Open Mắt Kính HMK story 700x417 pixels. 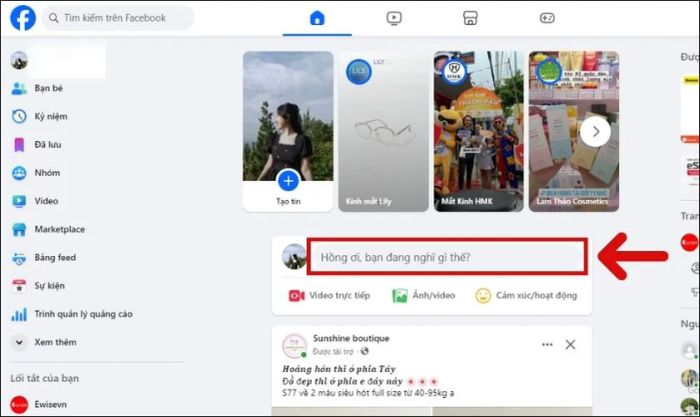pos(479,131)
